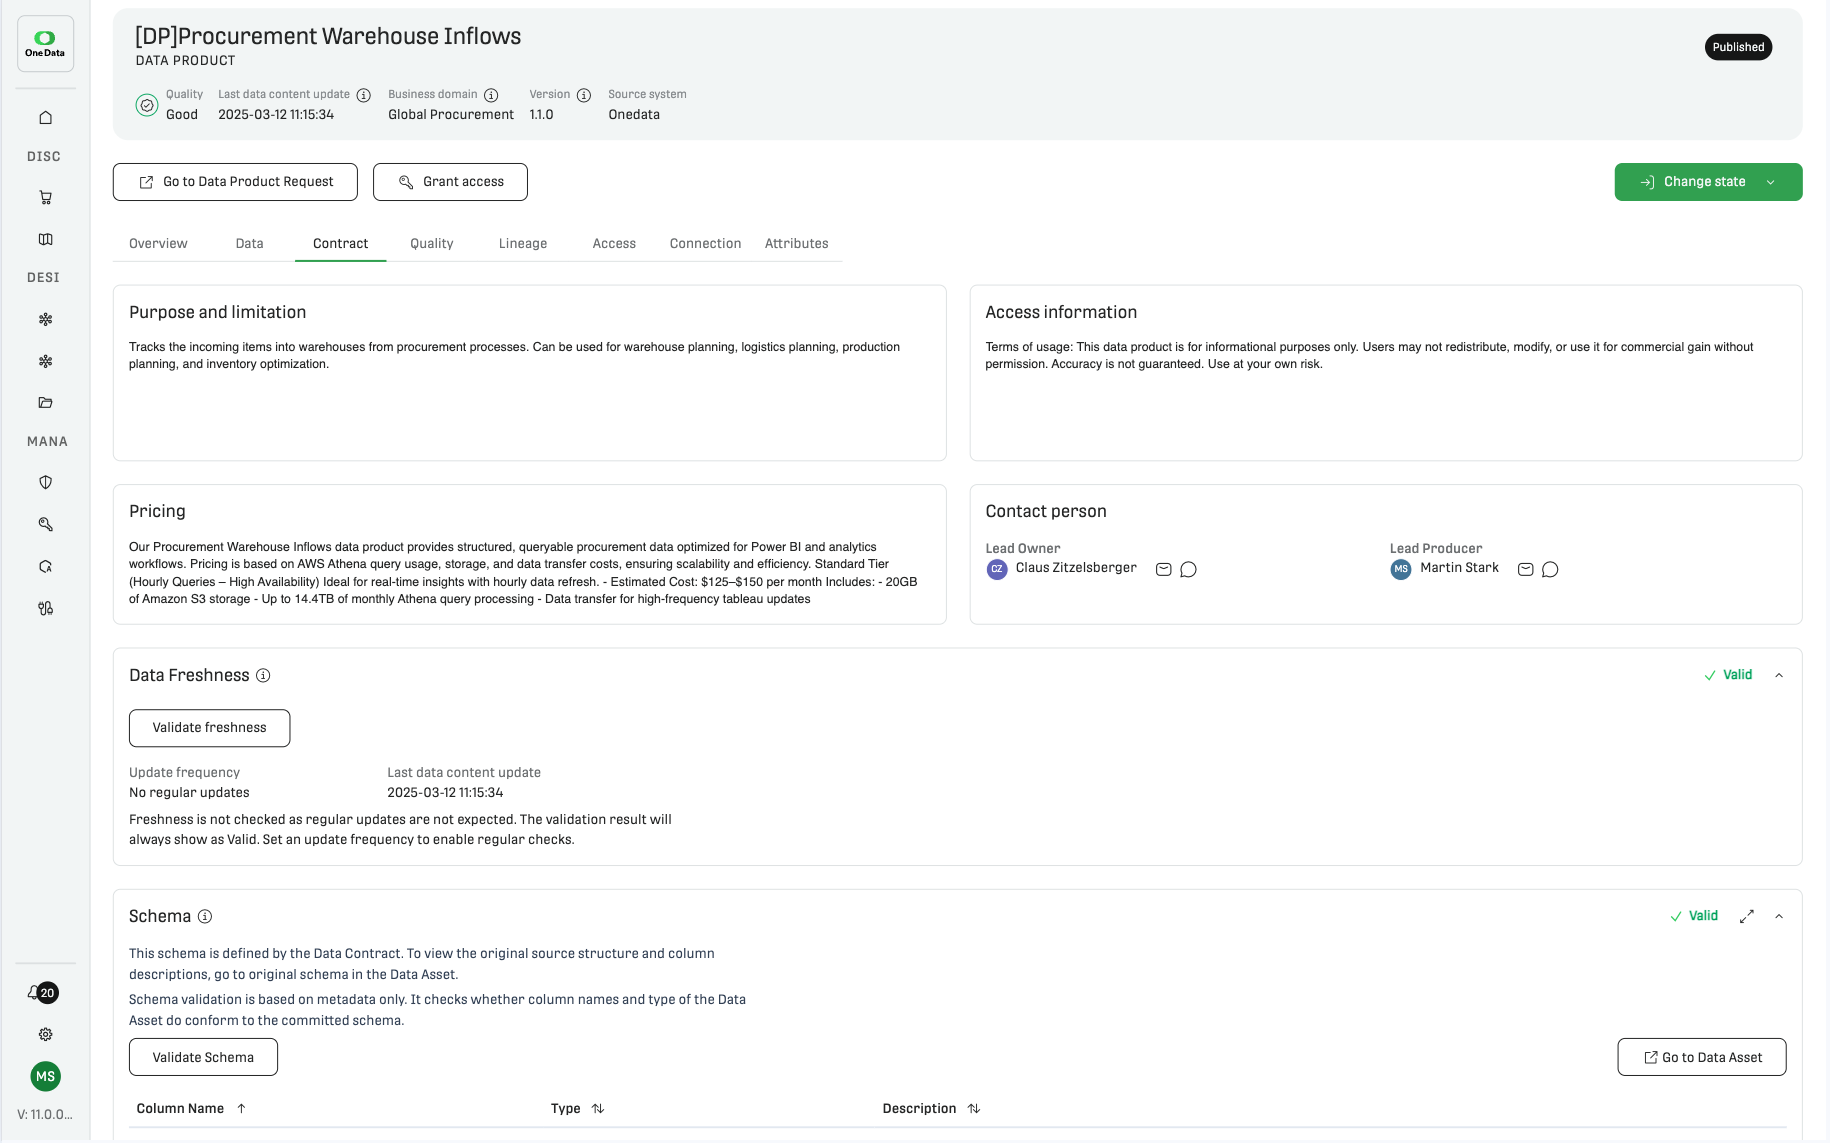The image size is (1830, 1143).
Task: Open chat with Martin Stark
Action: 1550,569
